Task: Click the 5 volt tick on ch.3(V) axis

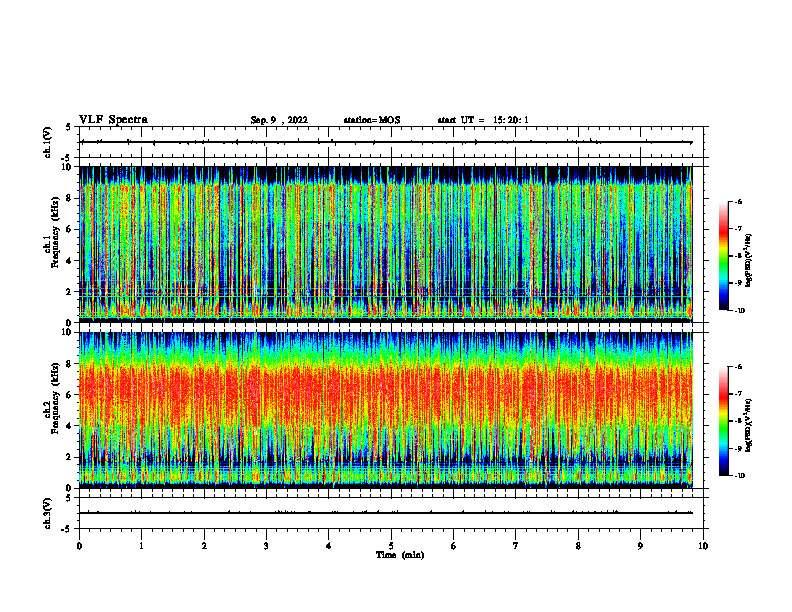Action: click(70, 498)
